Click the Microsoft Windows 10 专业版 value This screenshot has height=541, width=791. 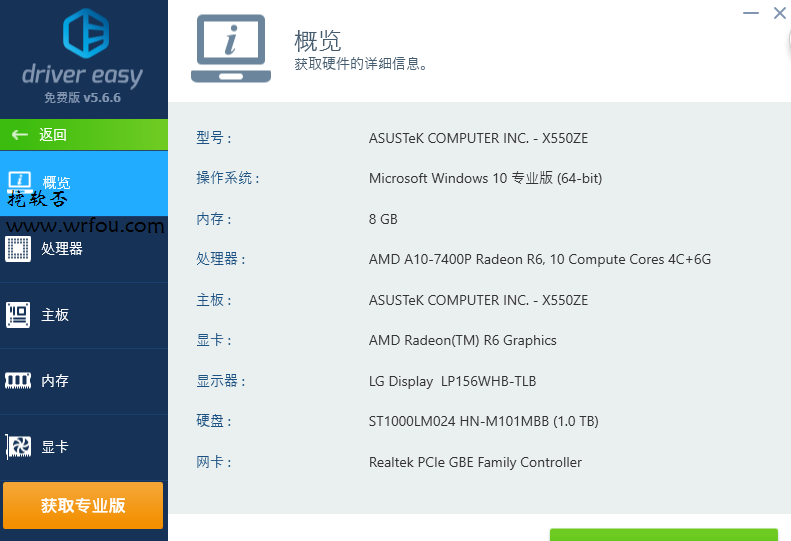[485, 178]
